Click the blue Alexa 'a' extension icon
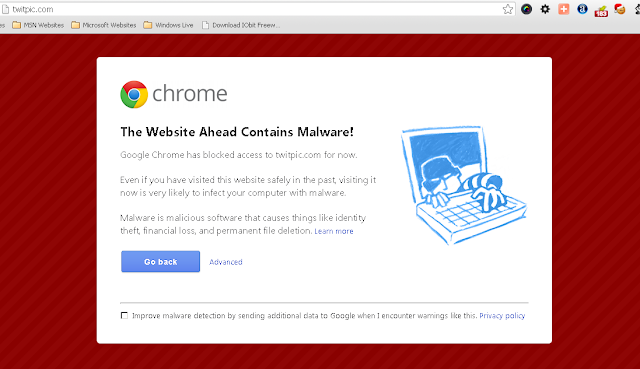640x369 pixels. click(582, 9)
